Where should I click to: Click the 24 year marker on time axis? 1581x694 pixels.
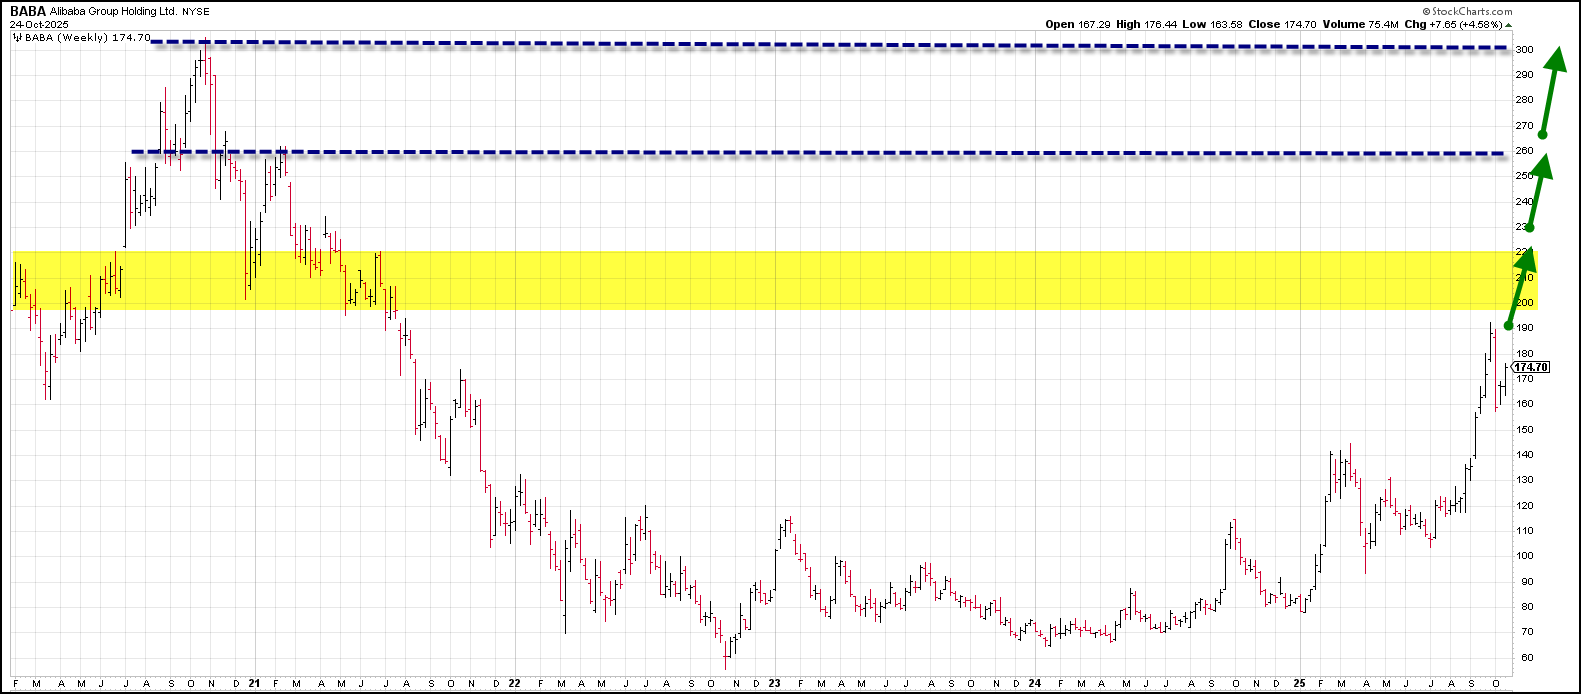pyautogui.click(x=1034, y=684)
